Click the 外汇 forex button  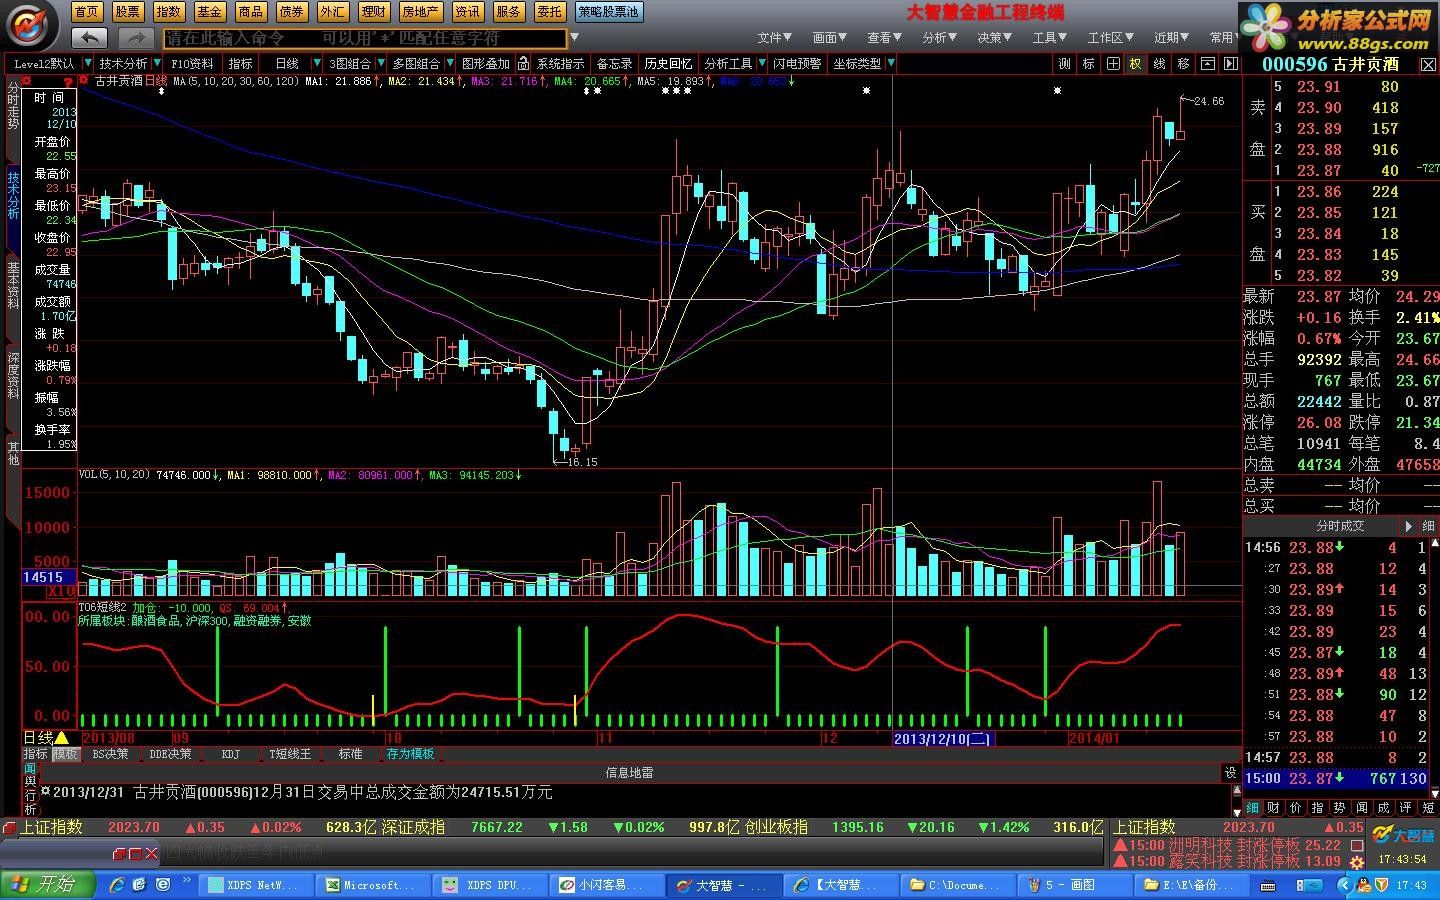(333, 12)
